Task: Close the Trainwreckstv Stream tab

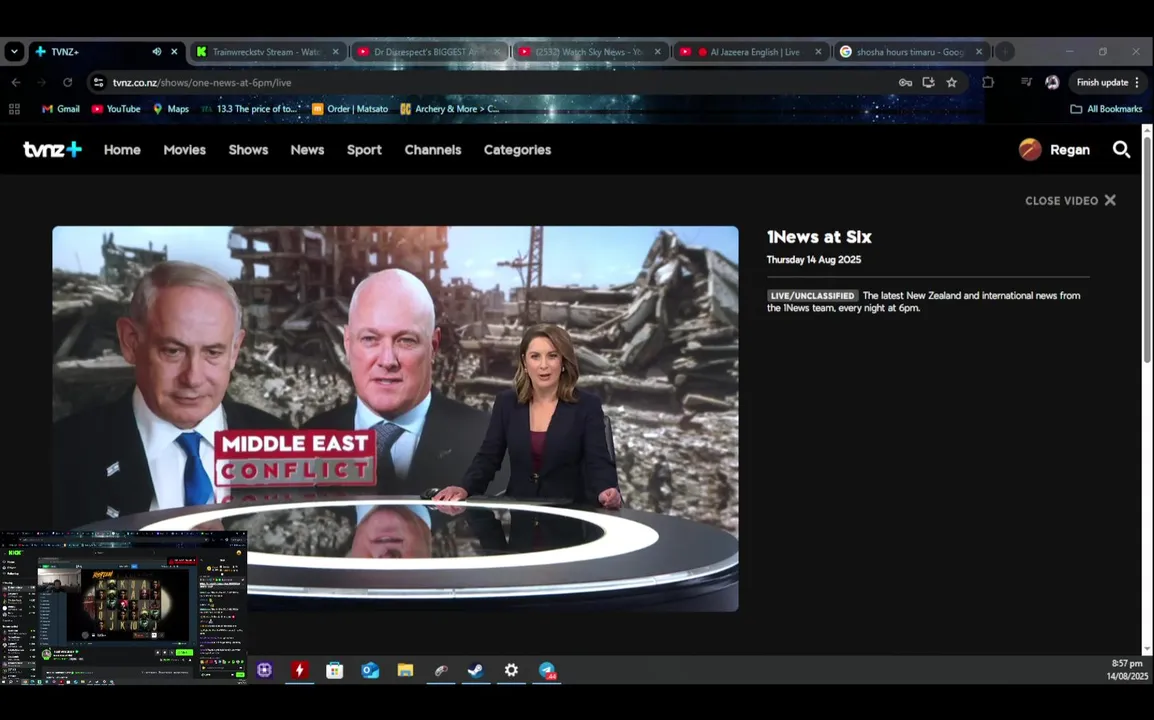Action: tap(336, 52)
